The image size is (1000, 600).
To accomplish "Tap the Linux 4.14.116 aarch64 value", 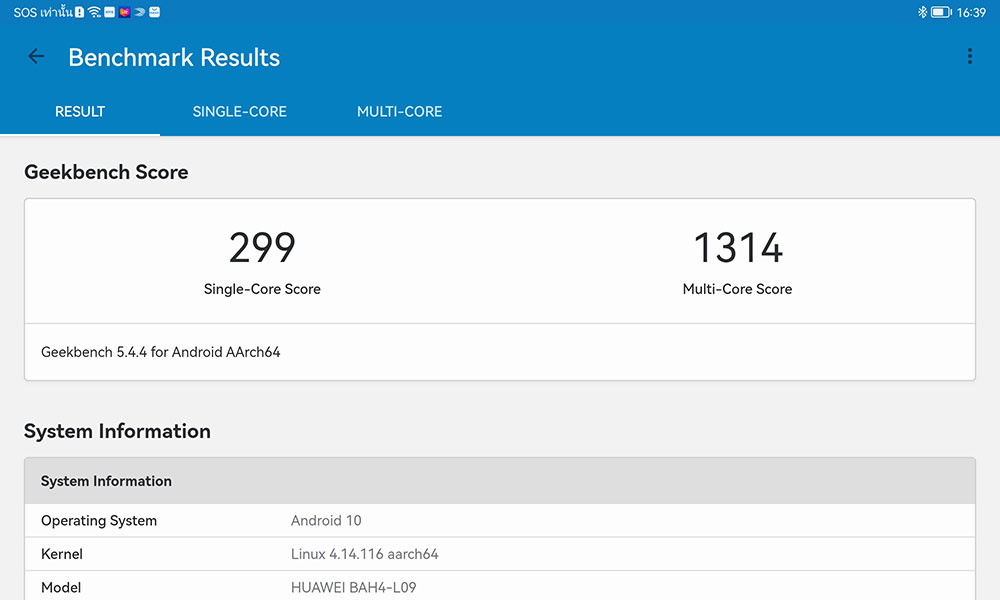I will click(365, 554).
